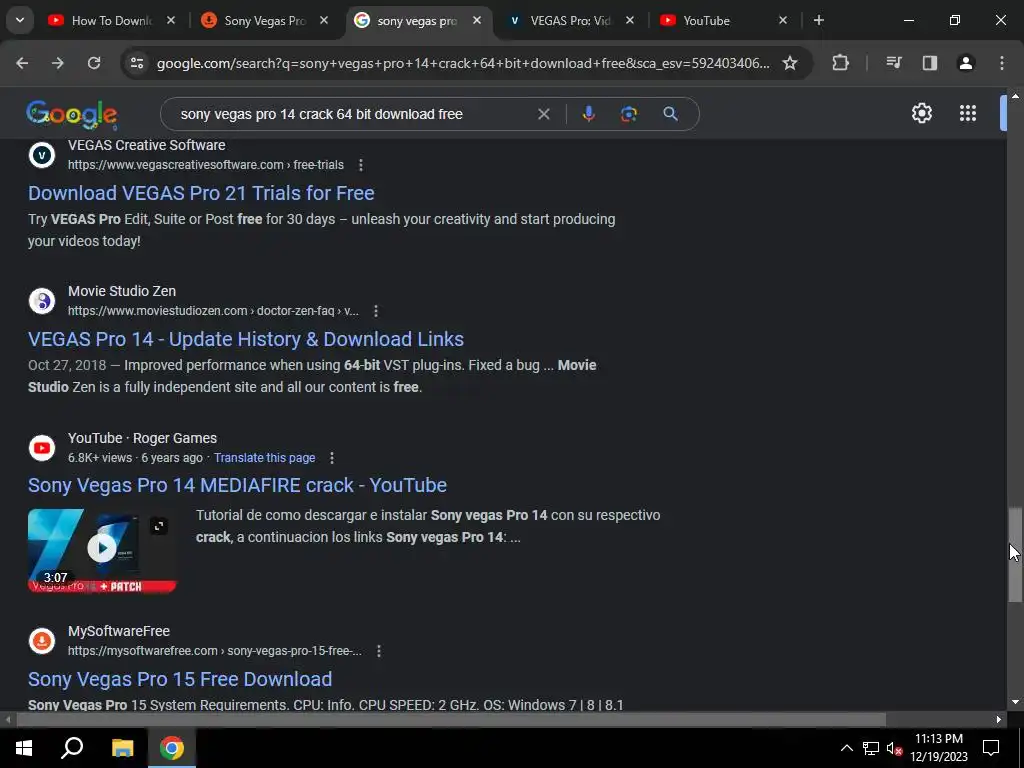1024x768 pixels.
Task: Open the Chrome three-dot menu
Action: (1001, 63)
